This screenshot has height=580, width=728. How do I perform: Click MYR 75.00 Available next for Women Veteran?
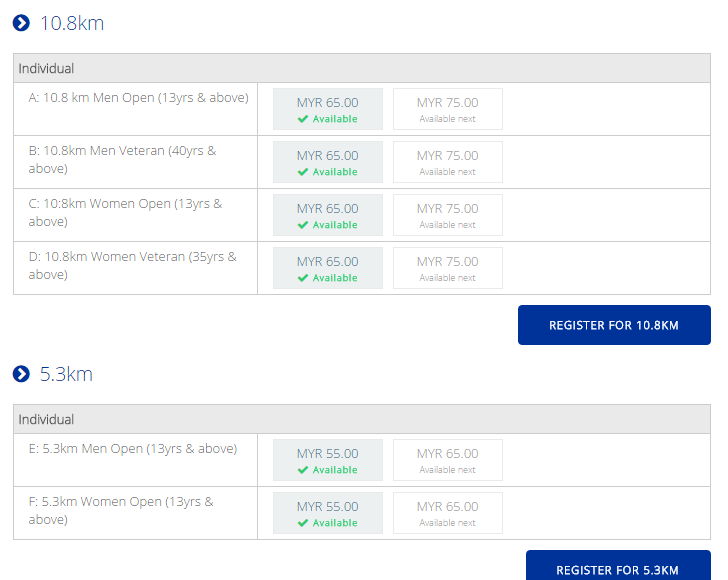coord(448,268)
